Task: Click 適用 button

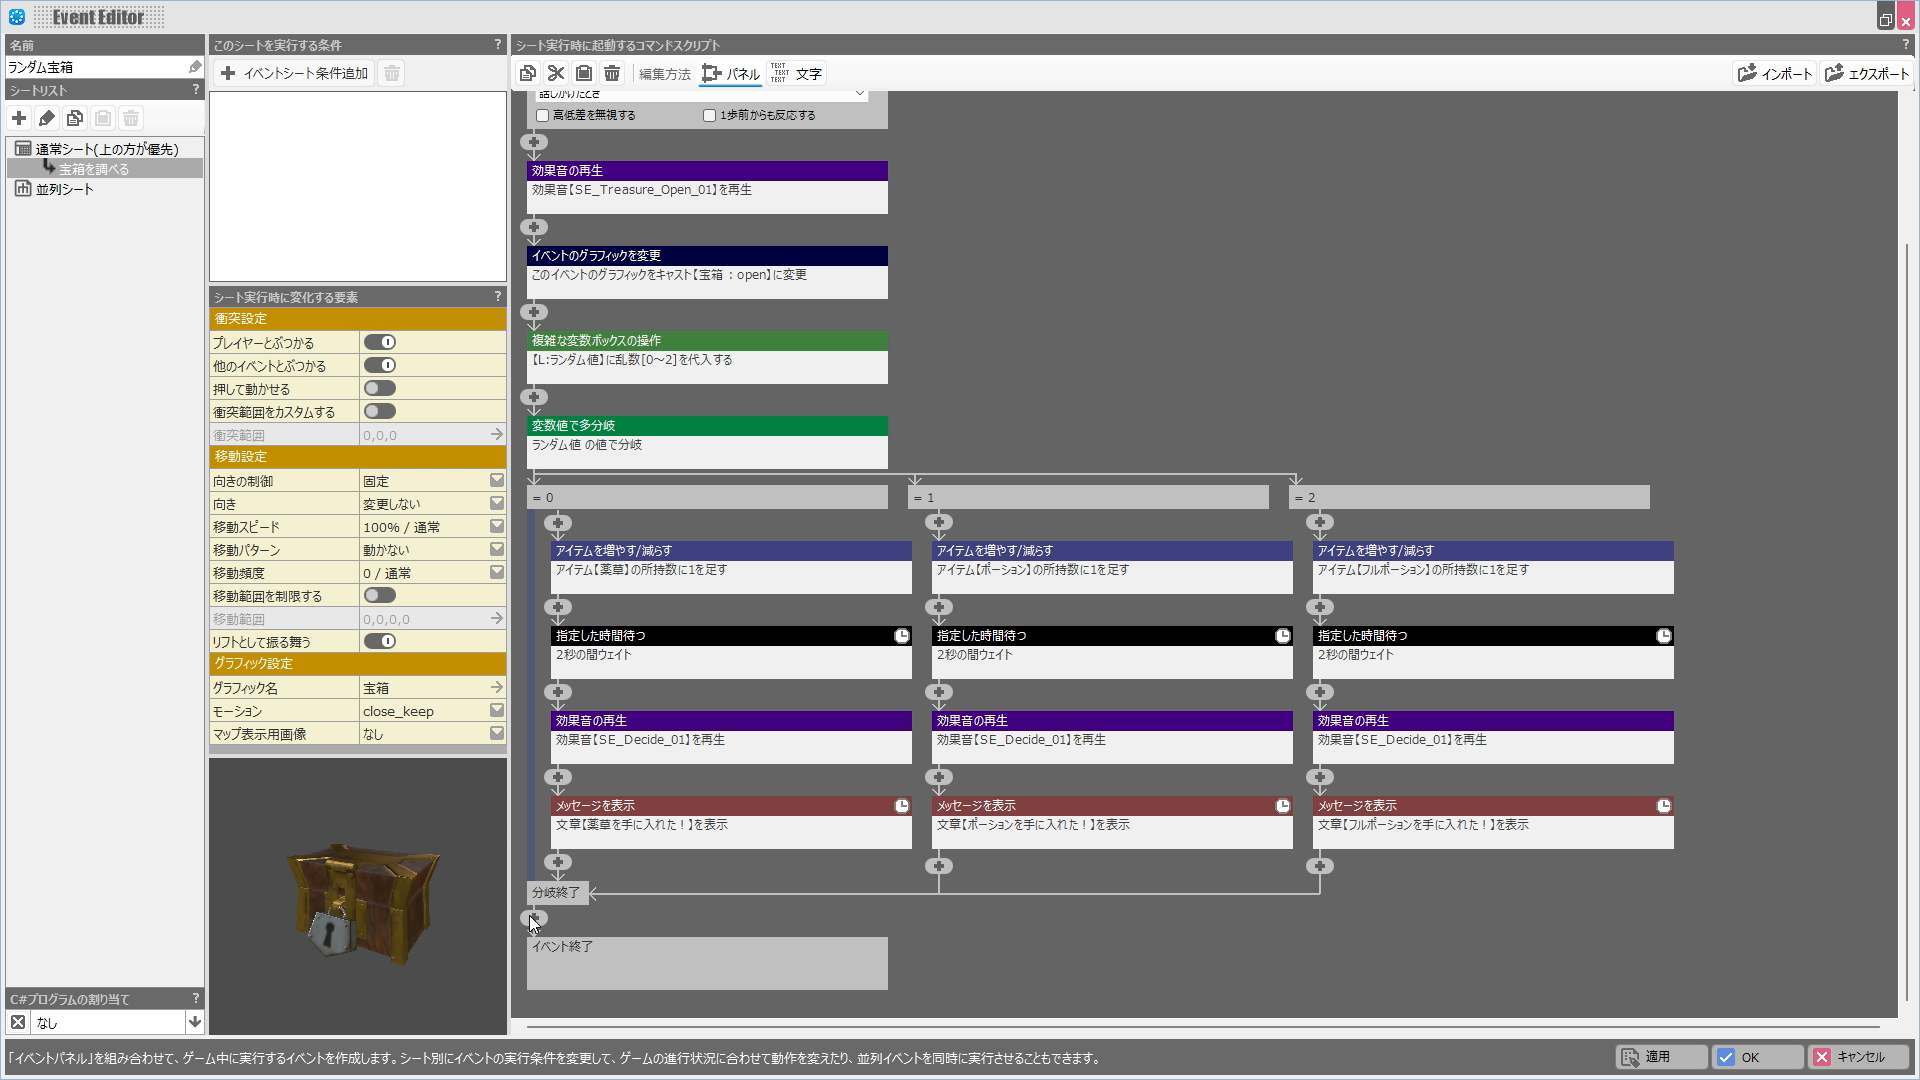Action: coord(1660,1057)
